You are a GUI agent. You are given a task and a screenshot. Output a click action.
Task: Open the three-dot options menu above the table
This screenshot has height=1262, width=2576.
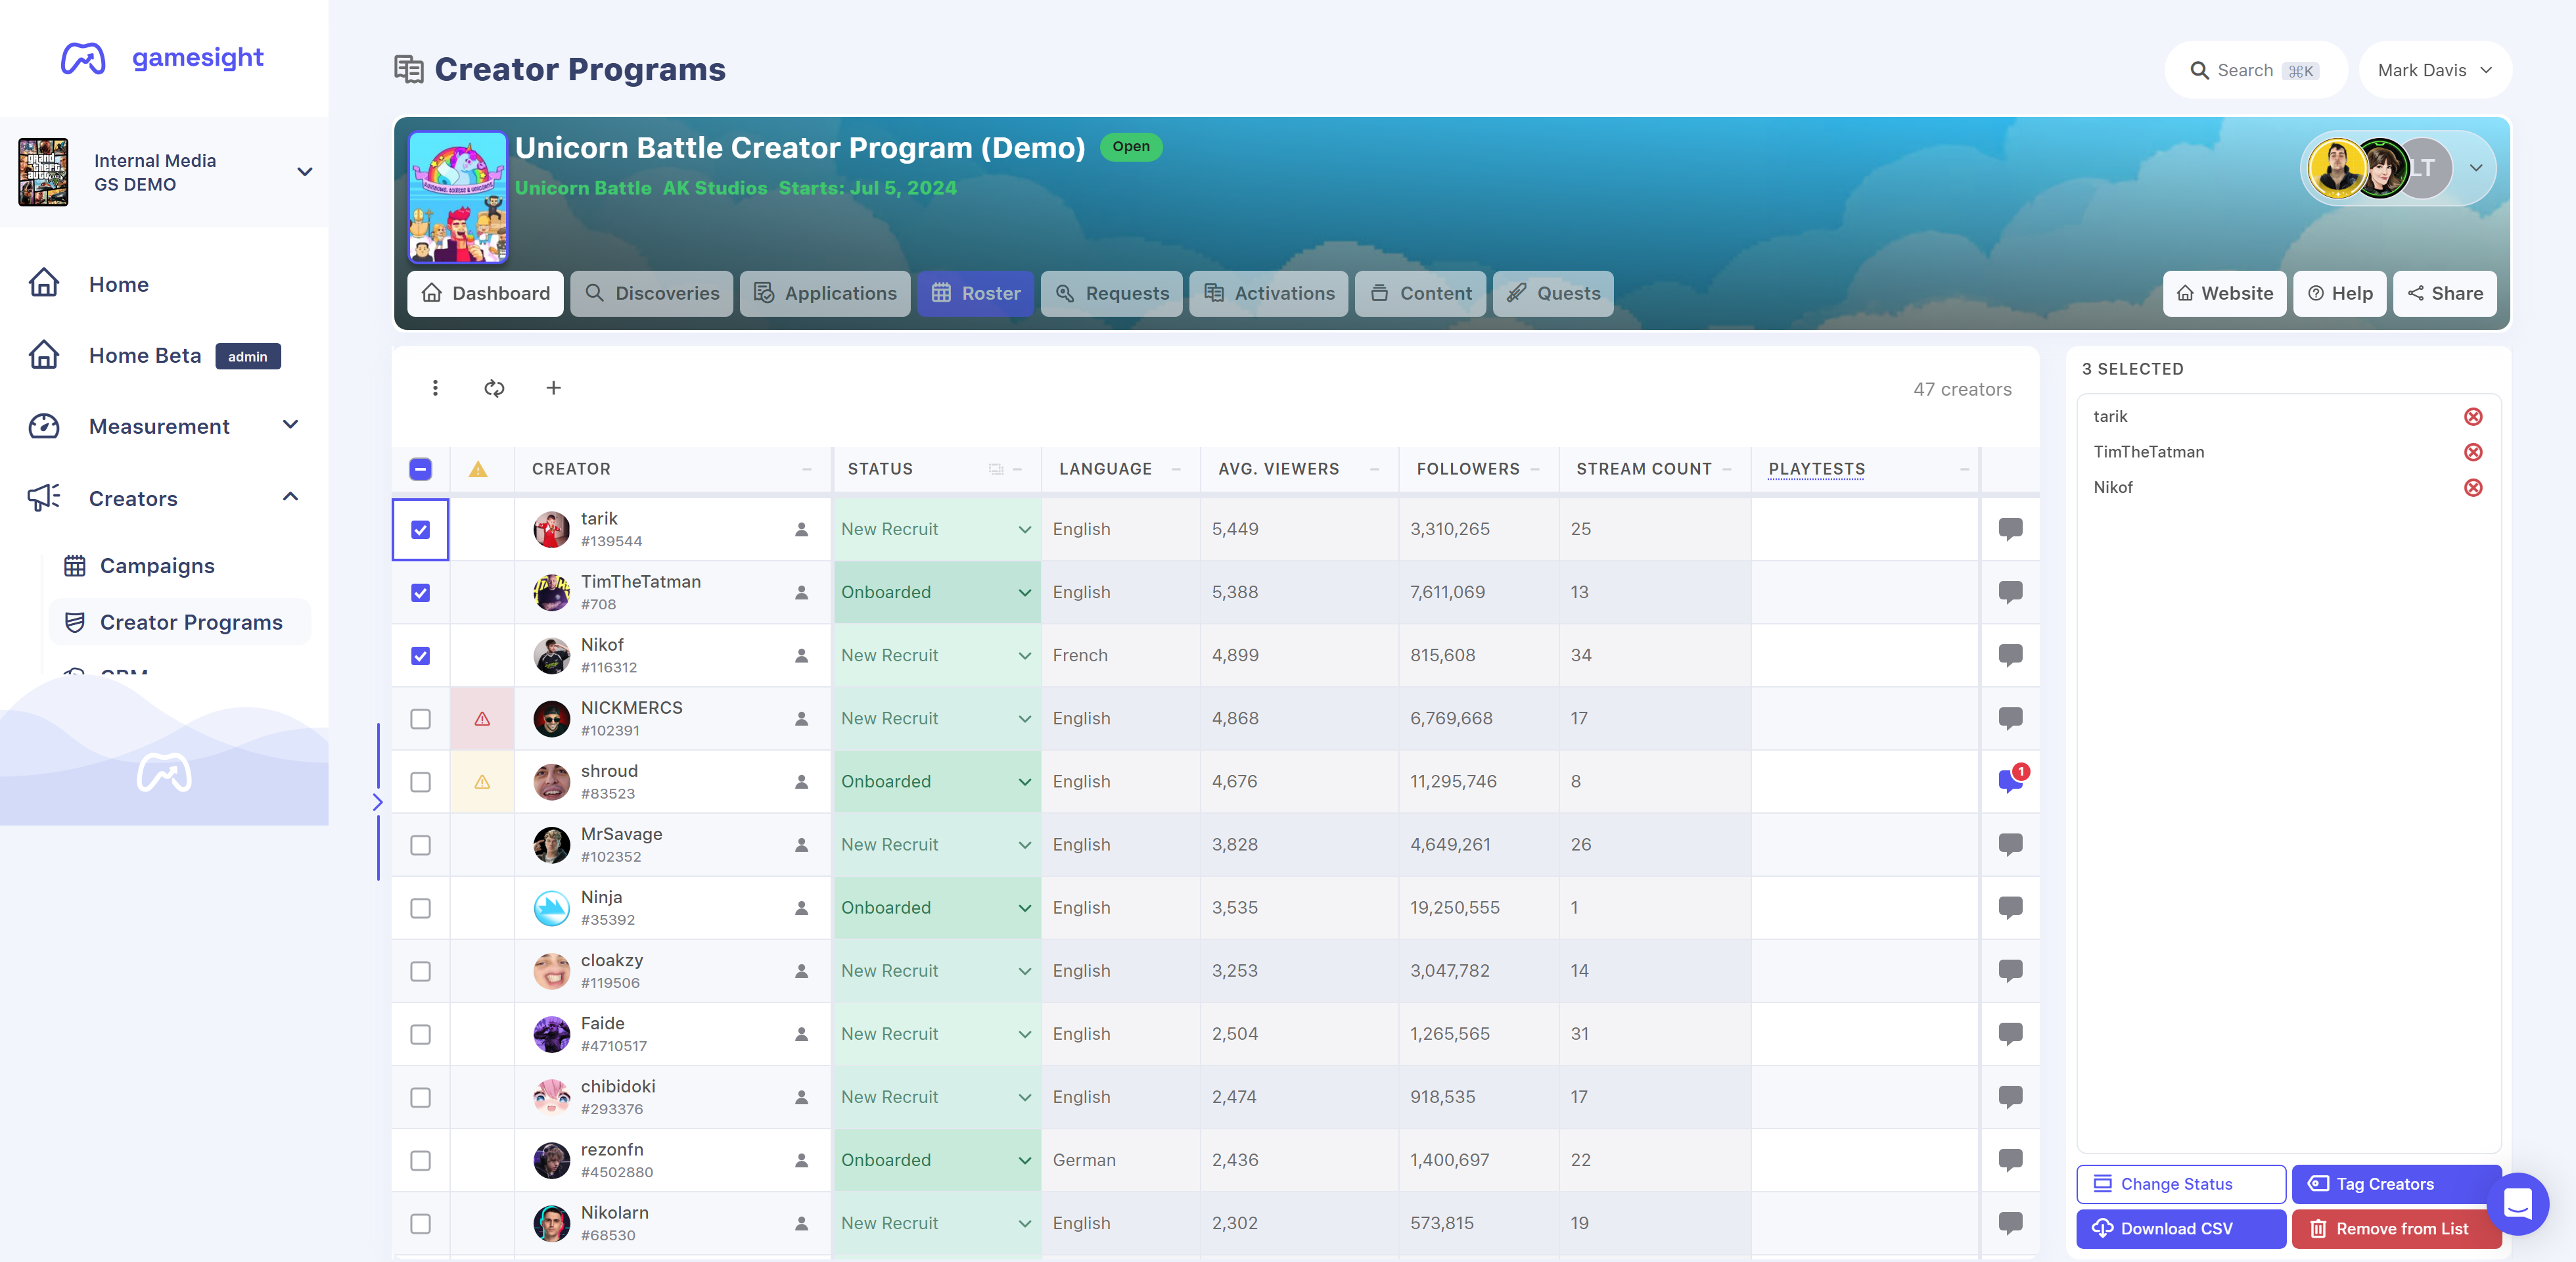[x=435, y=388]
